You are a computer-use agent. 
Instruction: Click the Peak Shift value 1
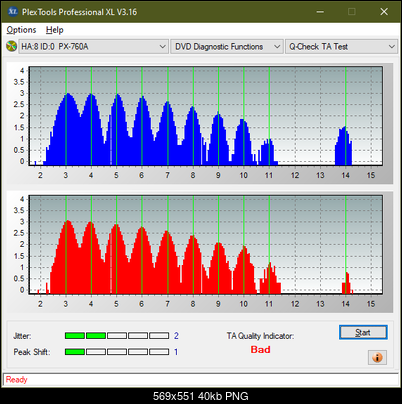176,352
